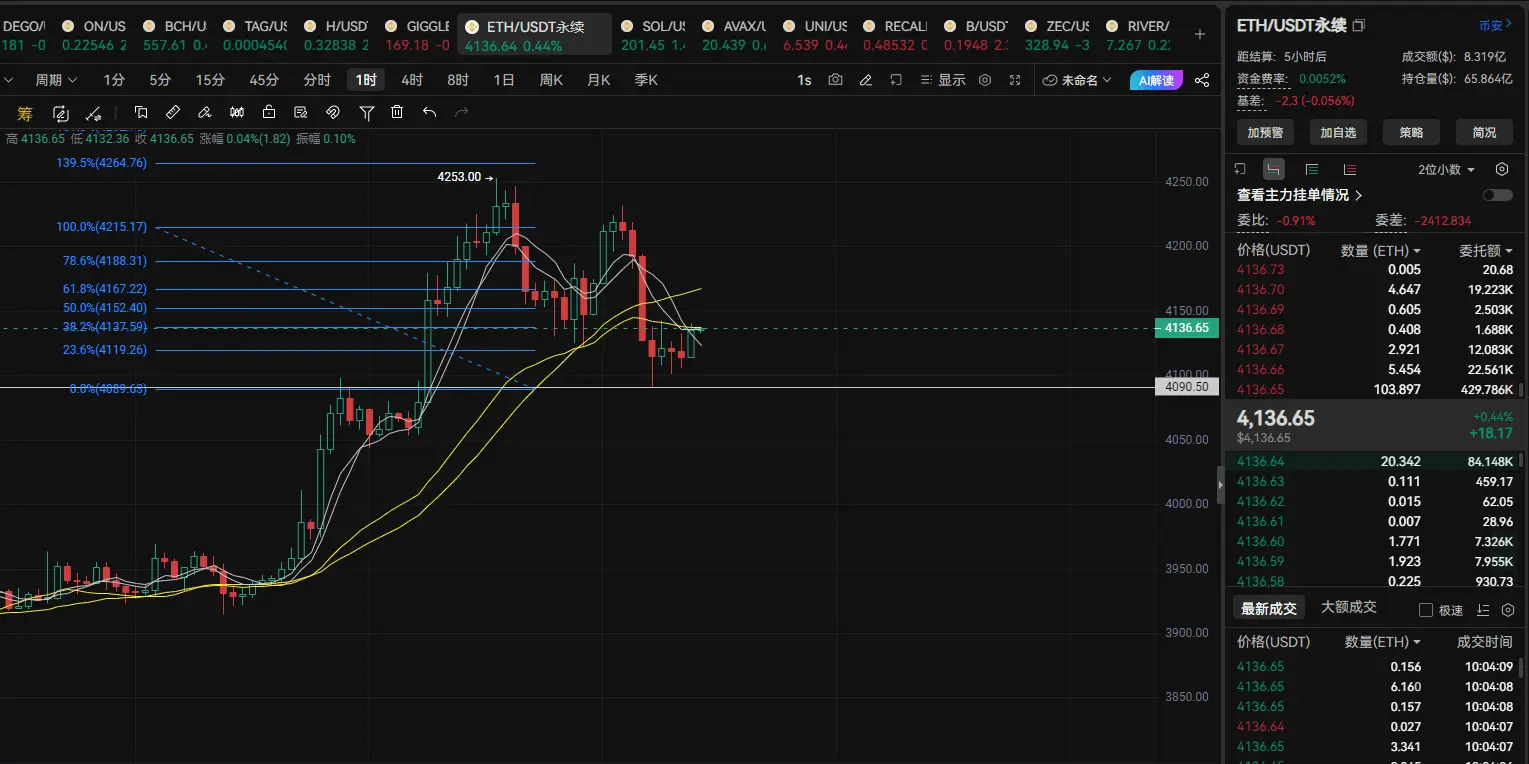The height and width of the screenshot is (764, 1529).
Task: Open the BCH/USDT symbol tab
Action: click(x=174, y=35)
